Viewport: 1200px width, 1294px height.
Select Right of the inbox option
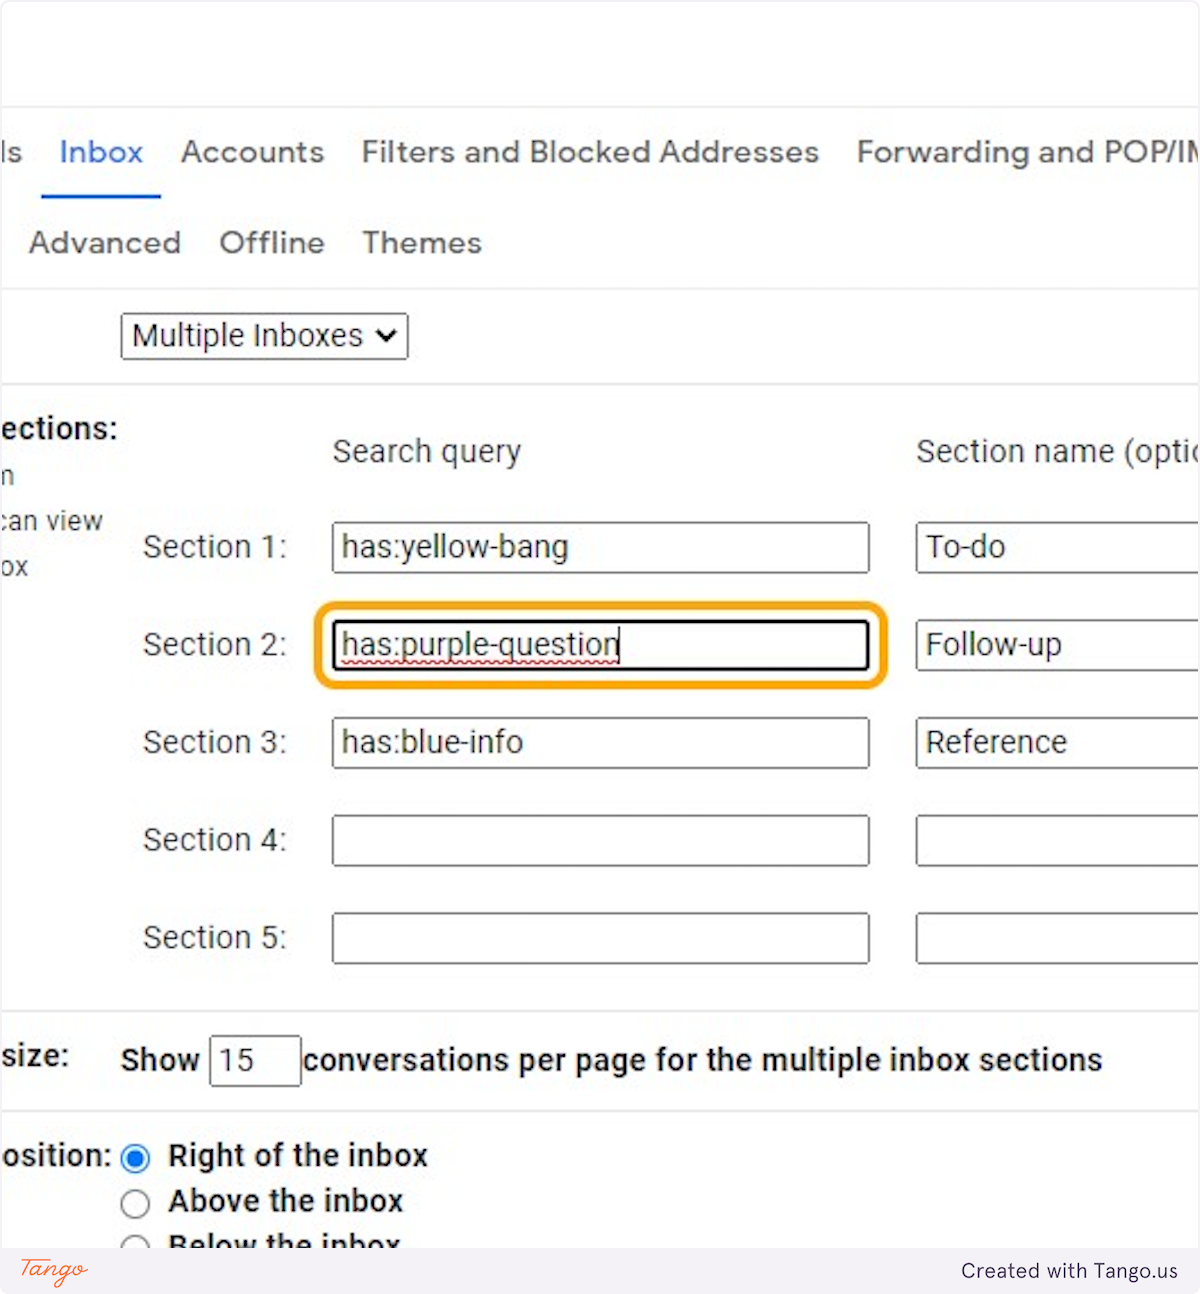tap(136, 1158)
